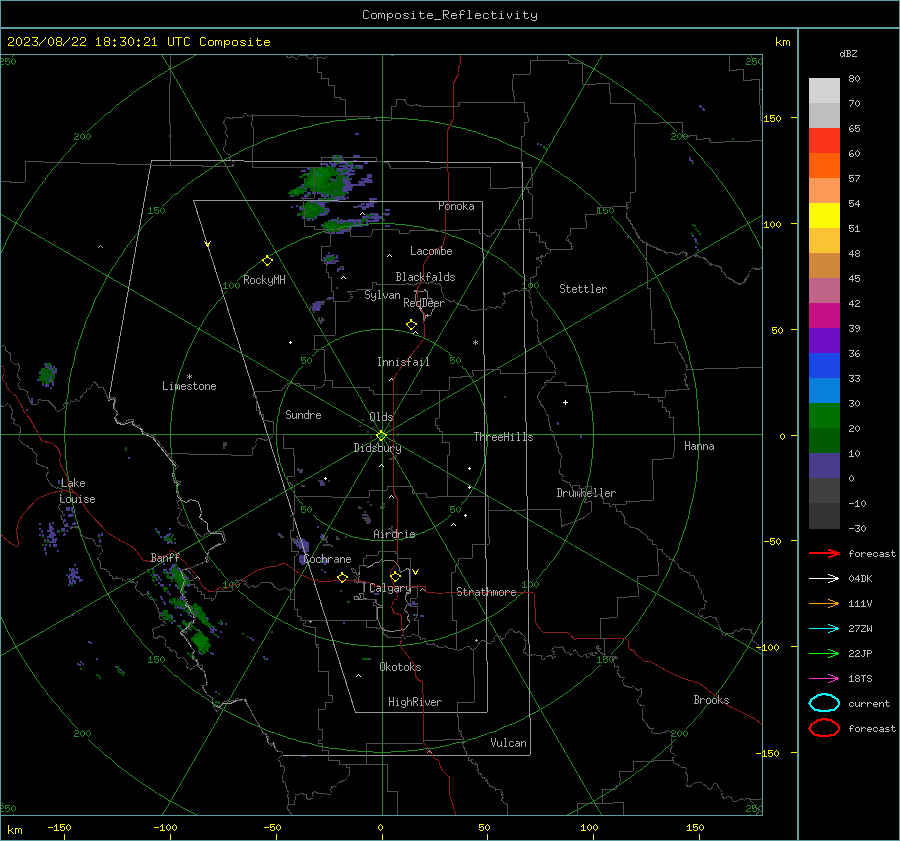This screenshot has width=900, height=841.
Task: Pick the green 30 to 20 dBZ swatch
Action: click(824, 416)
